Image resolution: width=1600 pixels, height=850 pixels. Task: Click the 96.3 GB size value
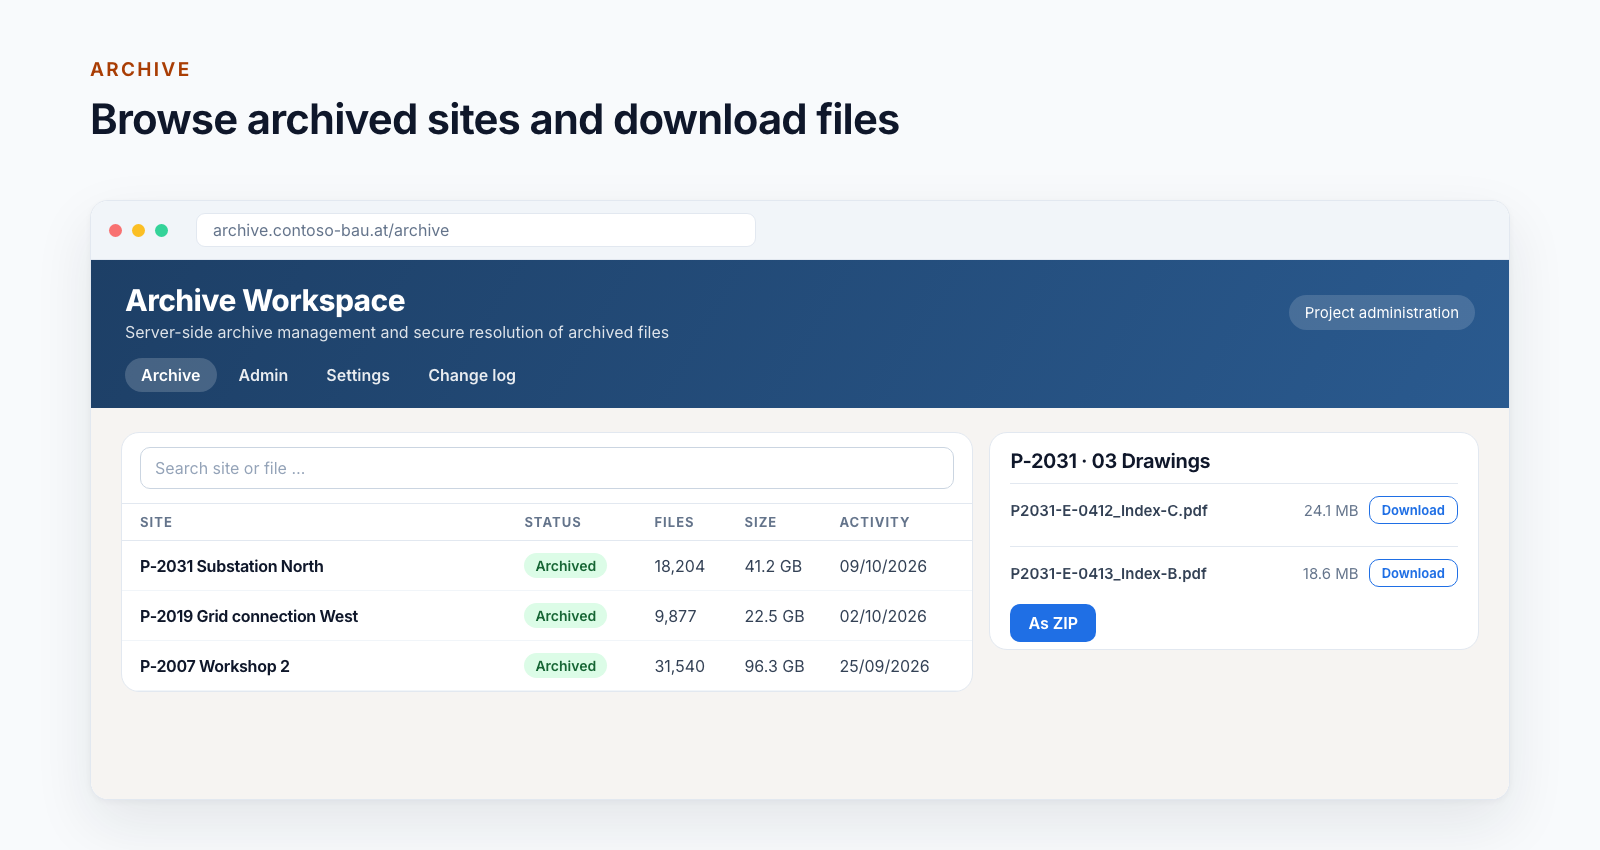[x=775, y=666]
